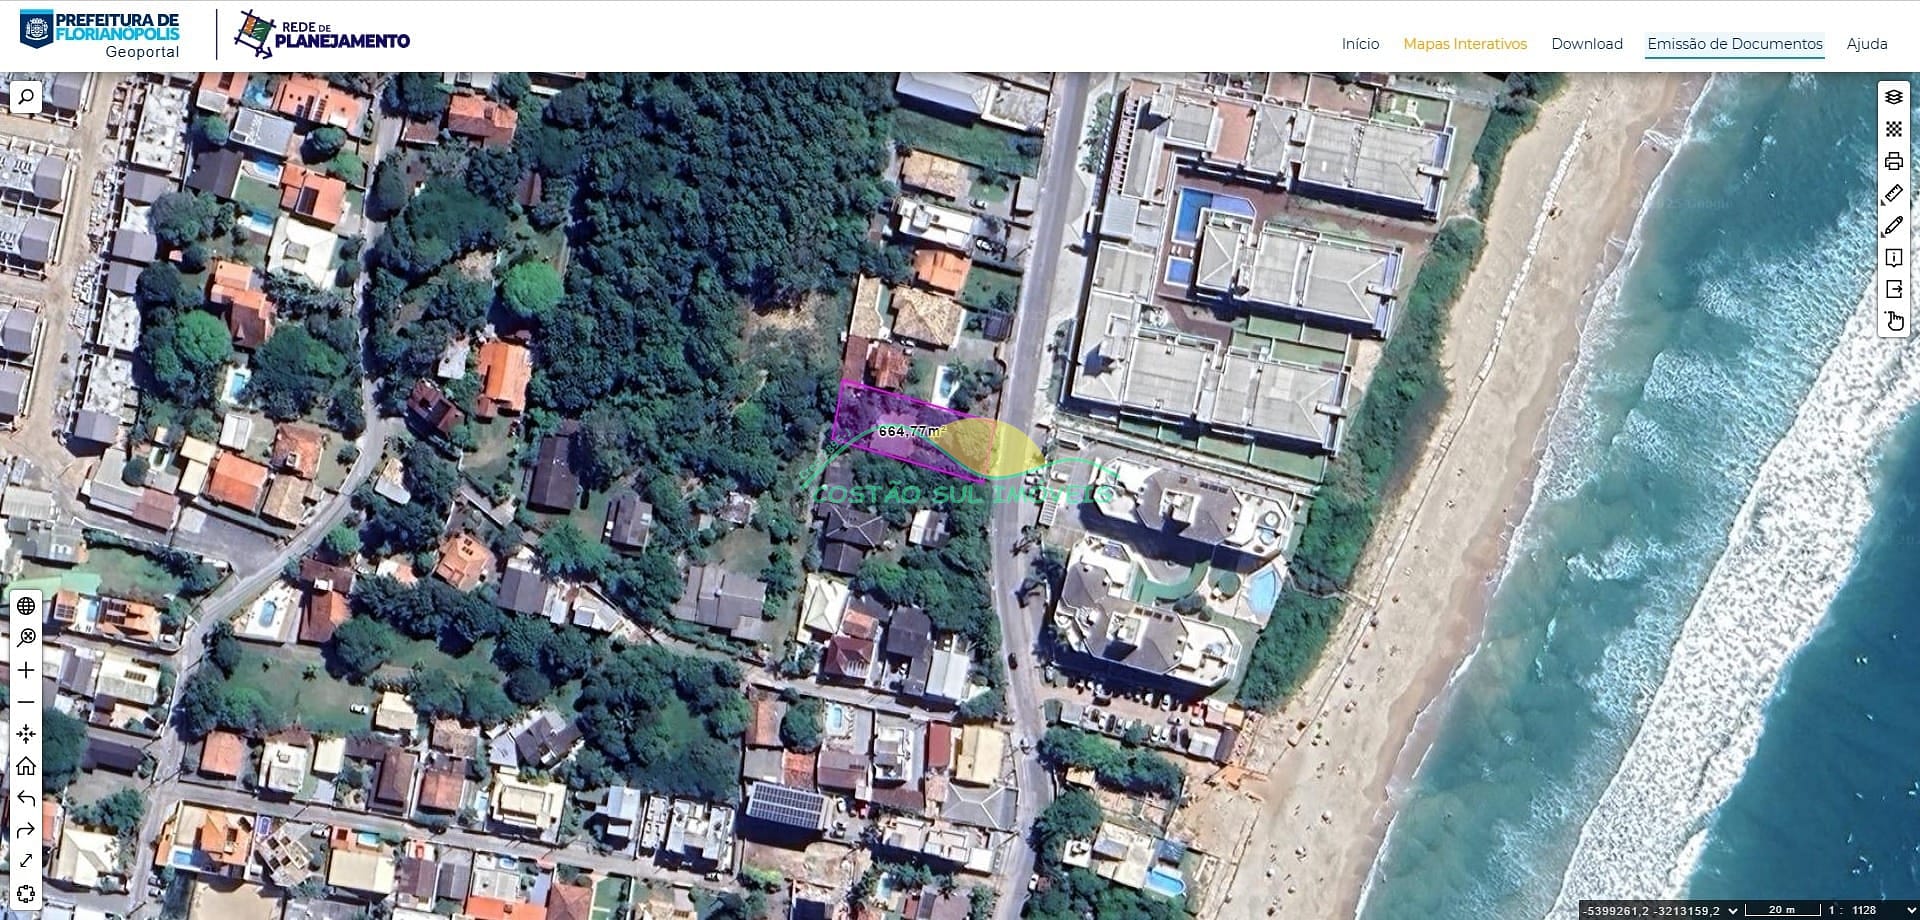Select the pencil drawing tool
The image size is (1920, 920).
click(x=1893, y=226)
